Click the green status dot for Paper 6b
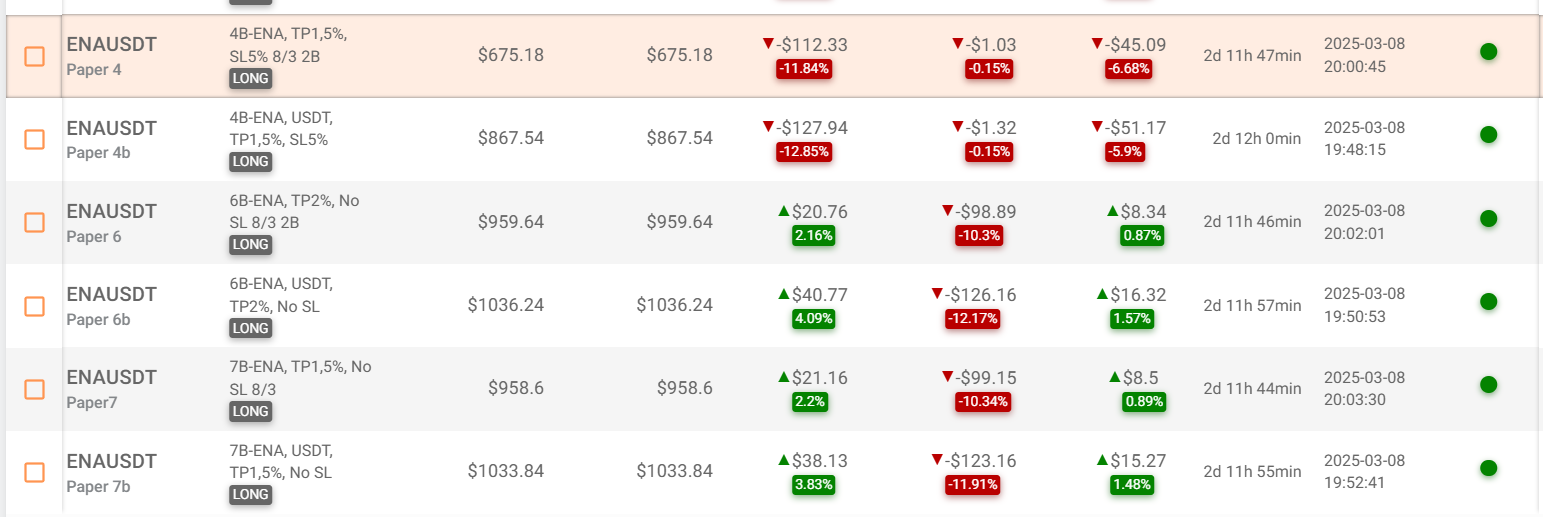Image resolution: width=1543 pixels, height=517 pixels. coord(1488,301)
